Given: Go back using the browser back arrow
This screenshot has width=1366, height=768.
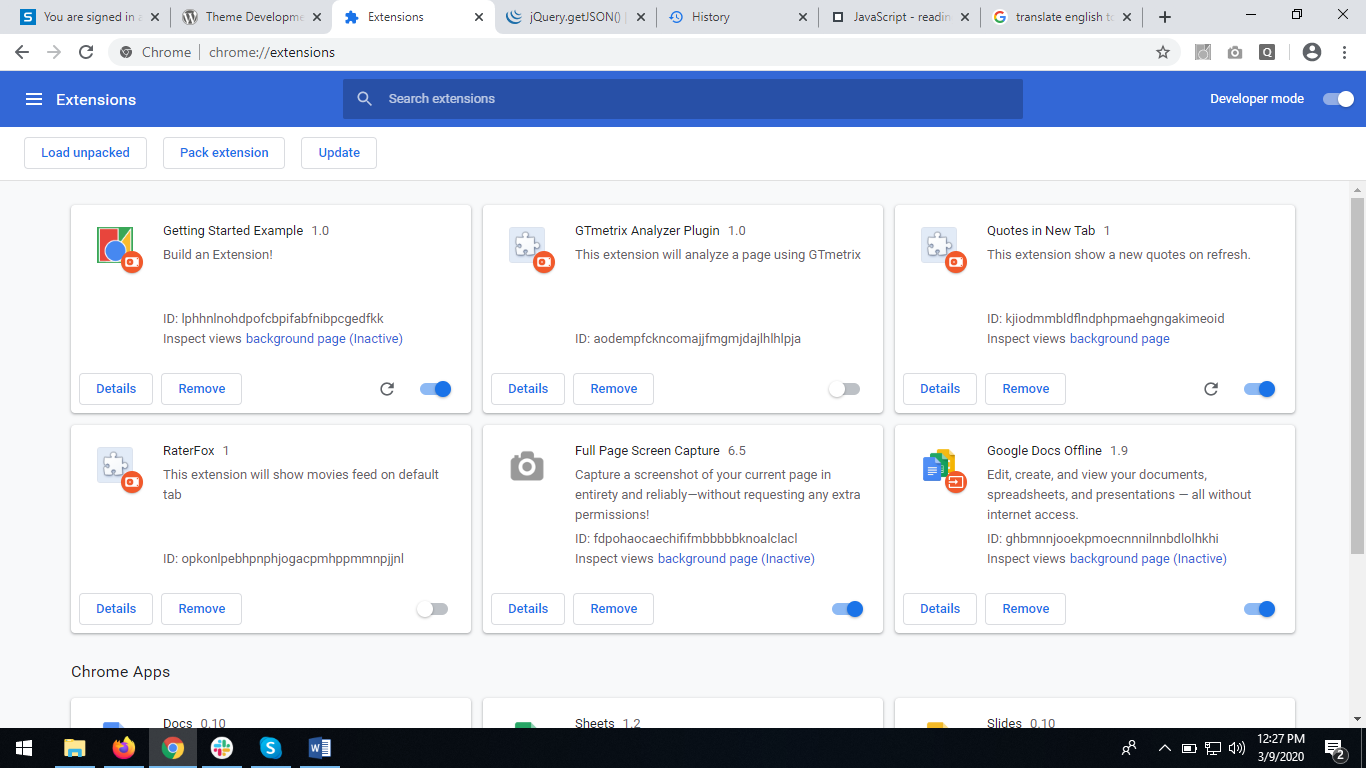Looking at the screenshot, I should [22, 52].
